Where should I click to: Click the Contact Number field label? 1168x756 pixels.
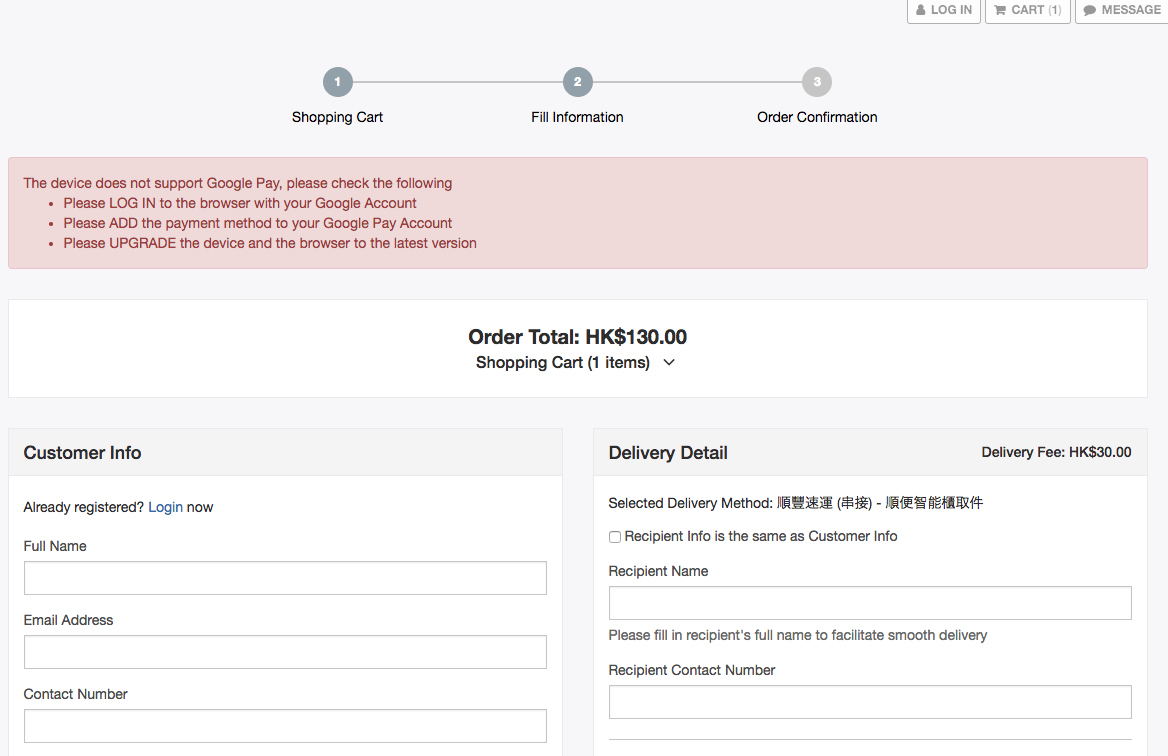[75, 694]
